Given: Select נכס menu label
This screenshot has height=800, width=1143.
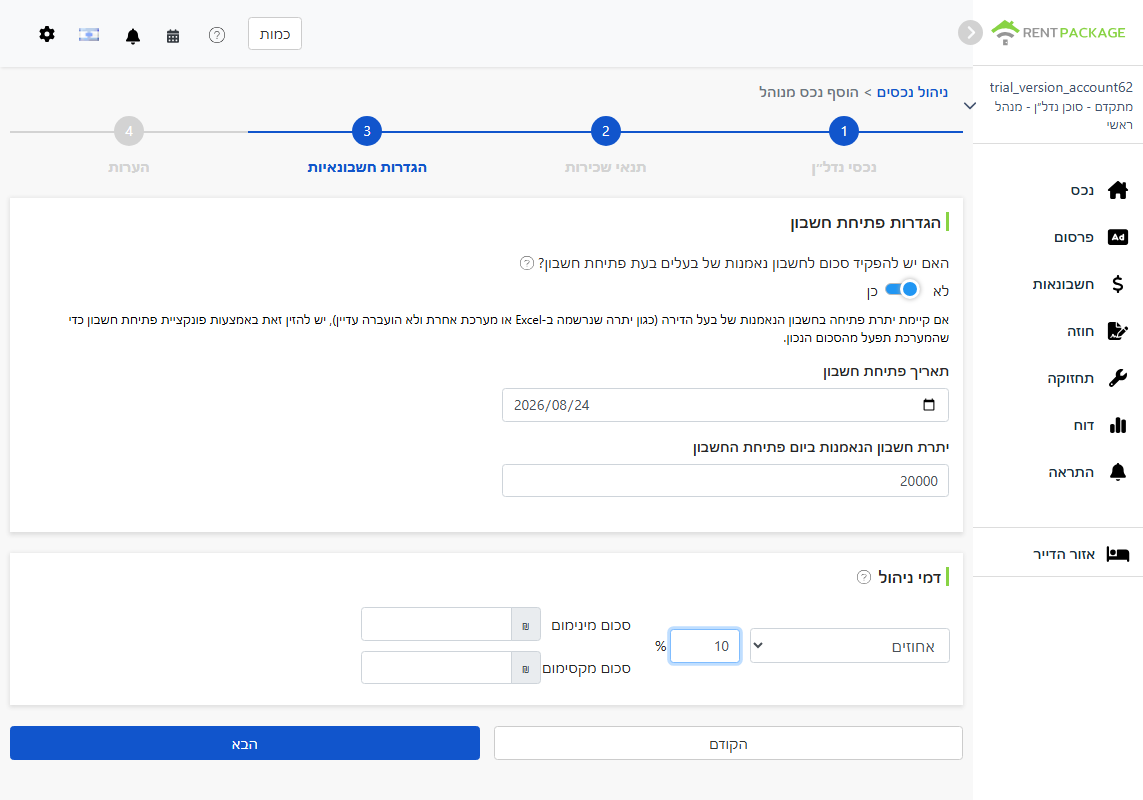Looking at the screenshot, I should pyautogui.click(x=1082, y=190).
